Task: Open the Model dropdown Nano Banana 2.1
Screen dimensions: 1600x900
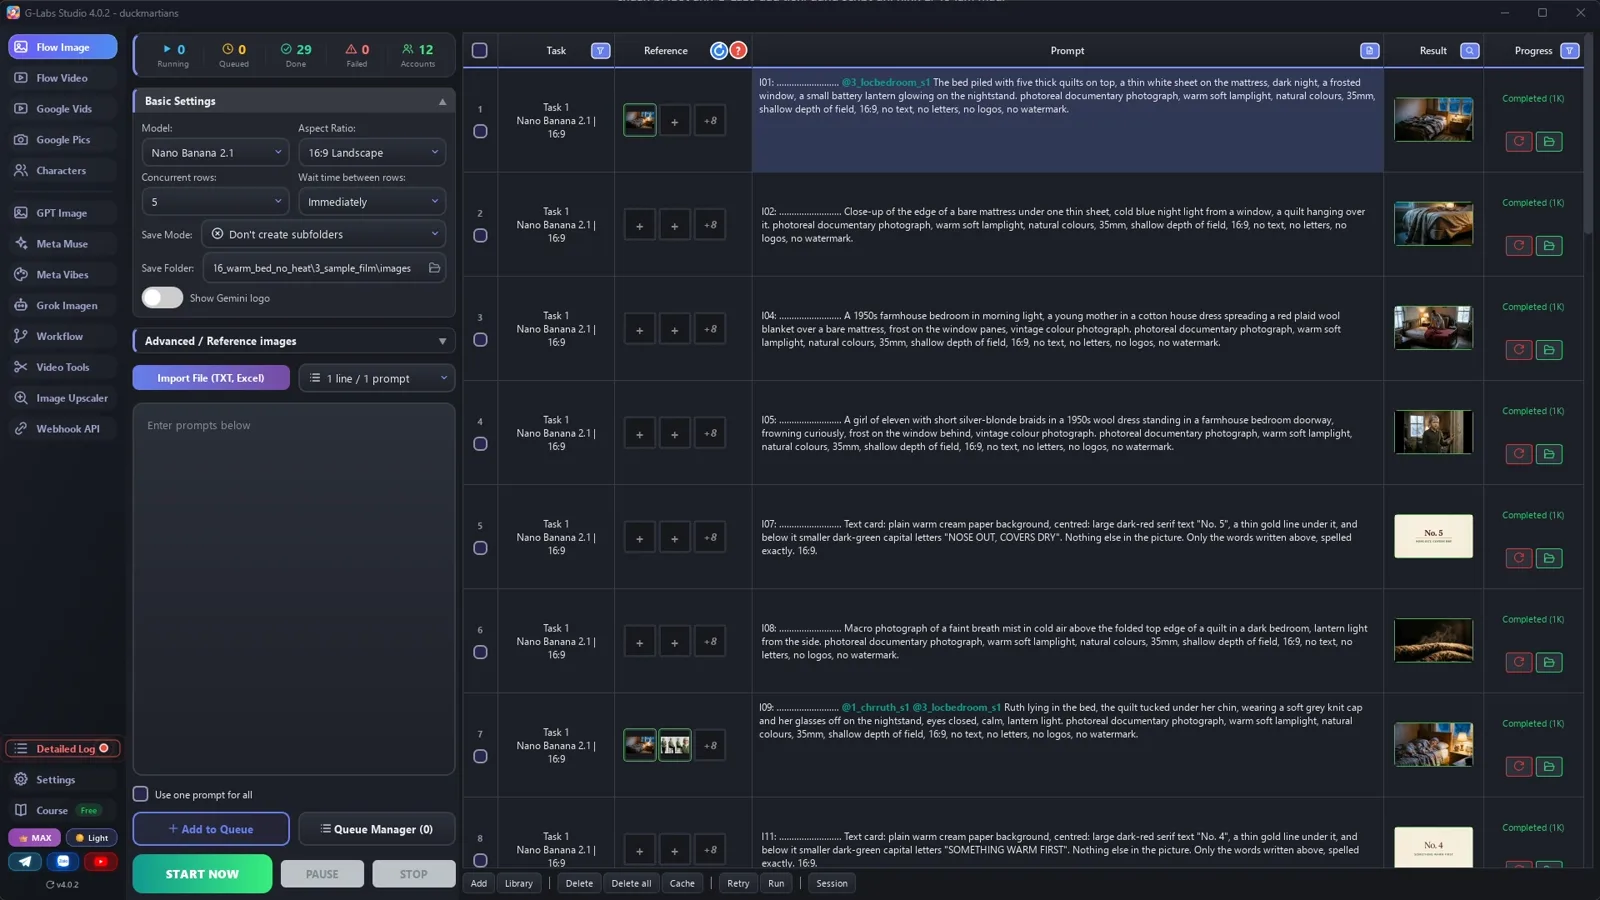Action: pos(215,153)
